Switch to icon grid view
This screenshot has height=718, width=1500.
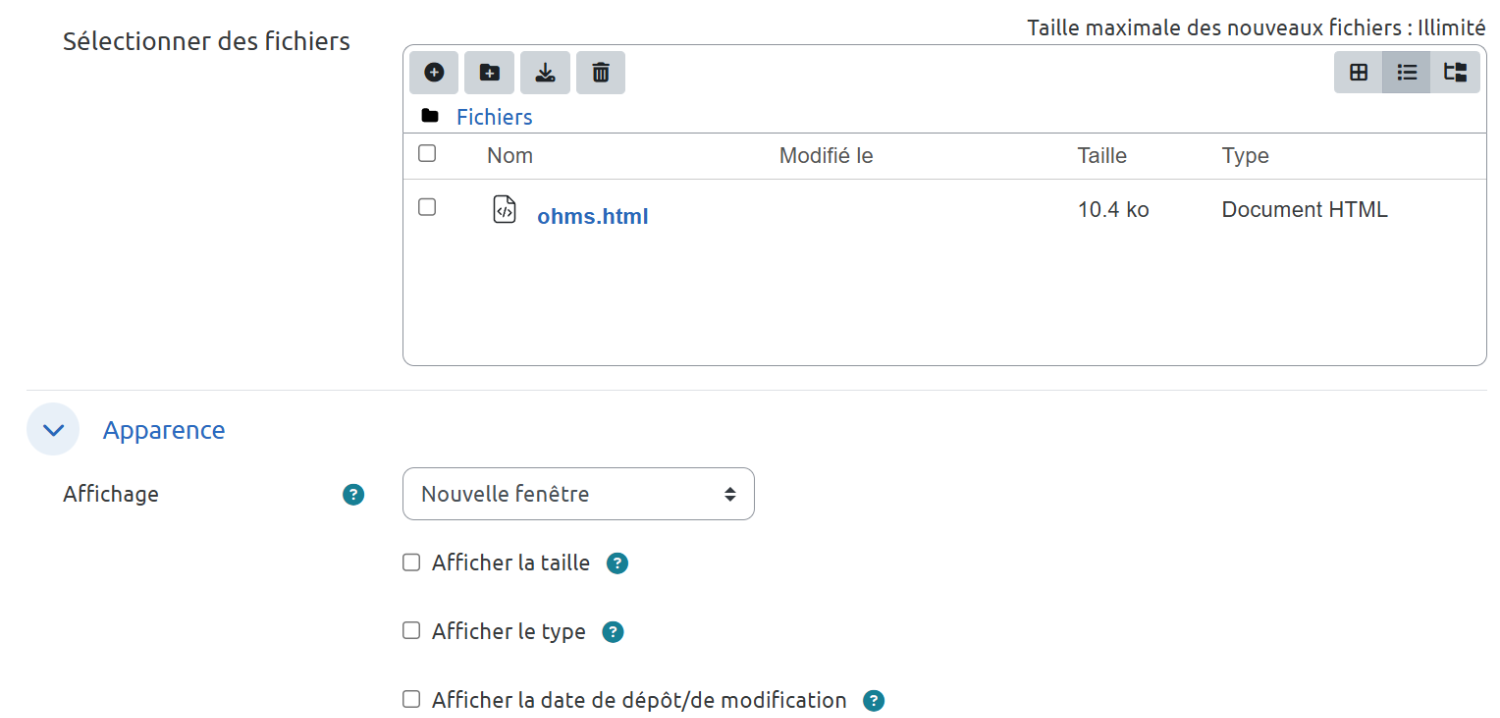(1358, 72)
